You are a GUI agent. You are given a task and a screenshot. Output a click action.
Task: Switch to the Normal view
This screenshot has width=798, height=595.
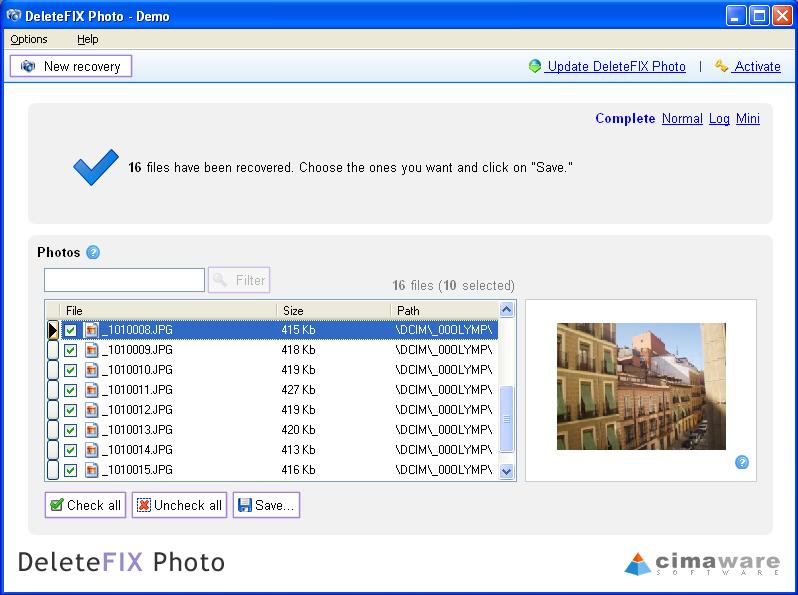682,119
